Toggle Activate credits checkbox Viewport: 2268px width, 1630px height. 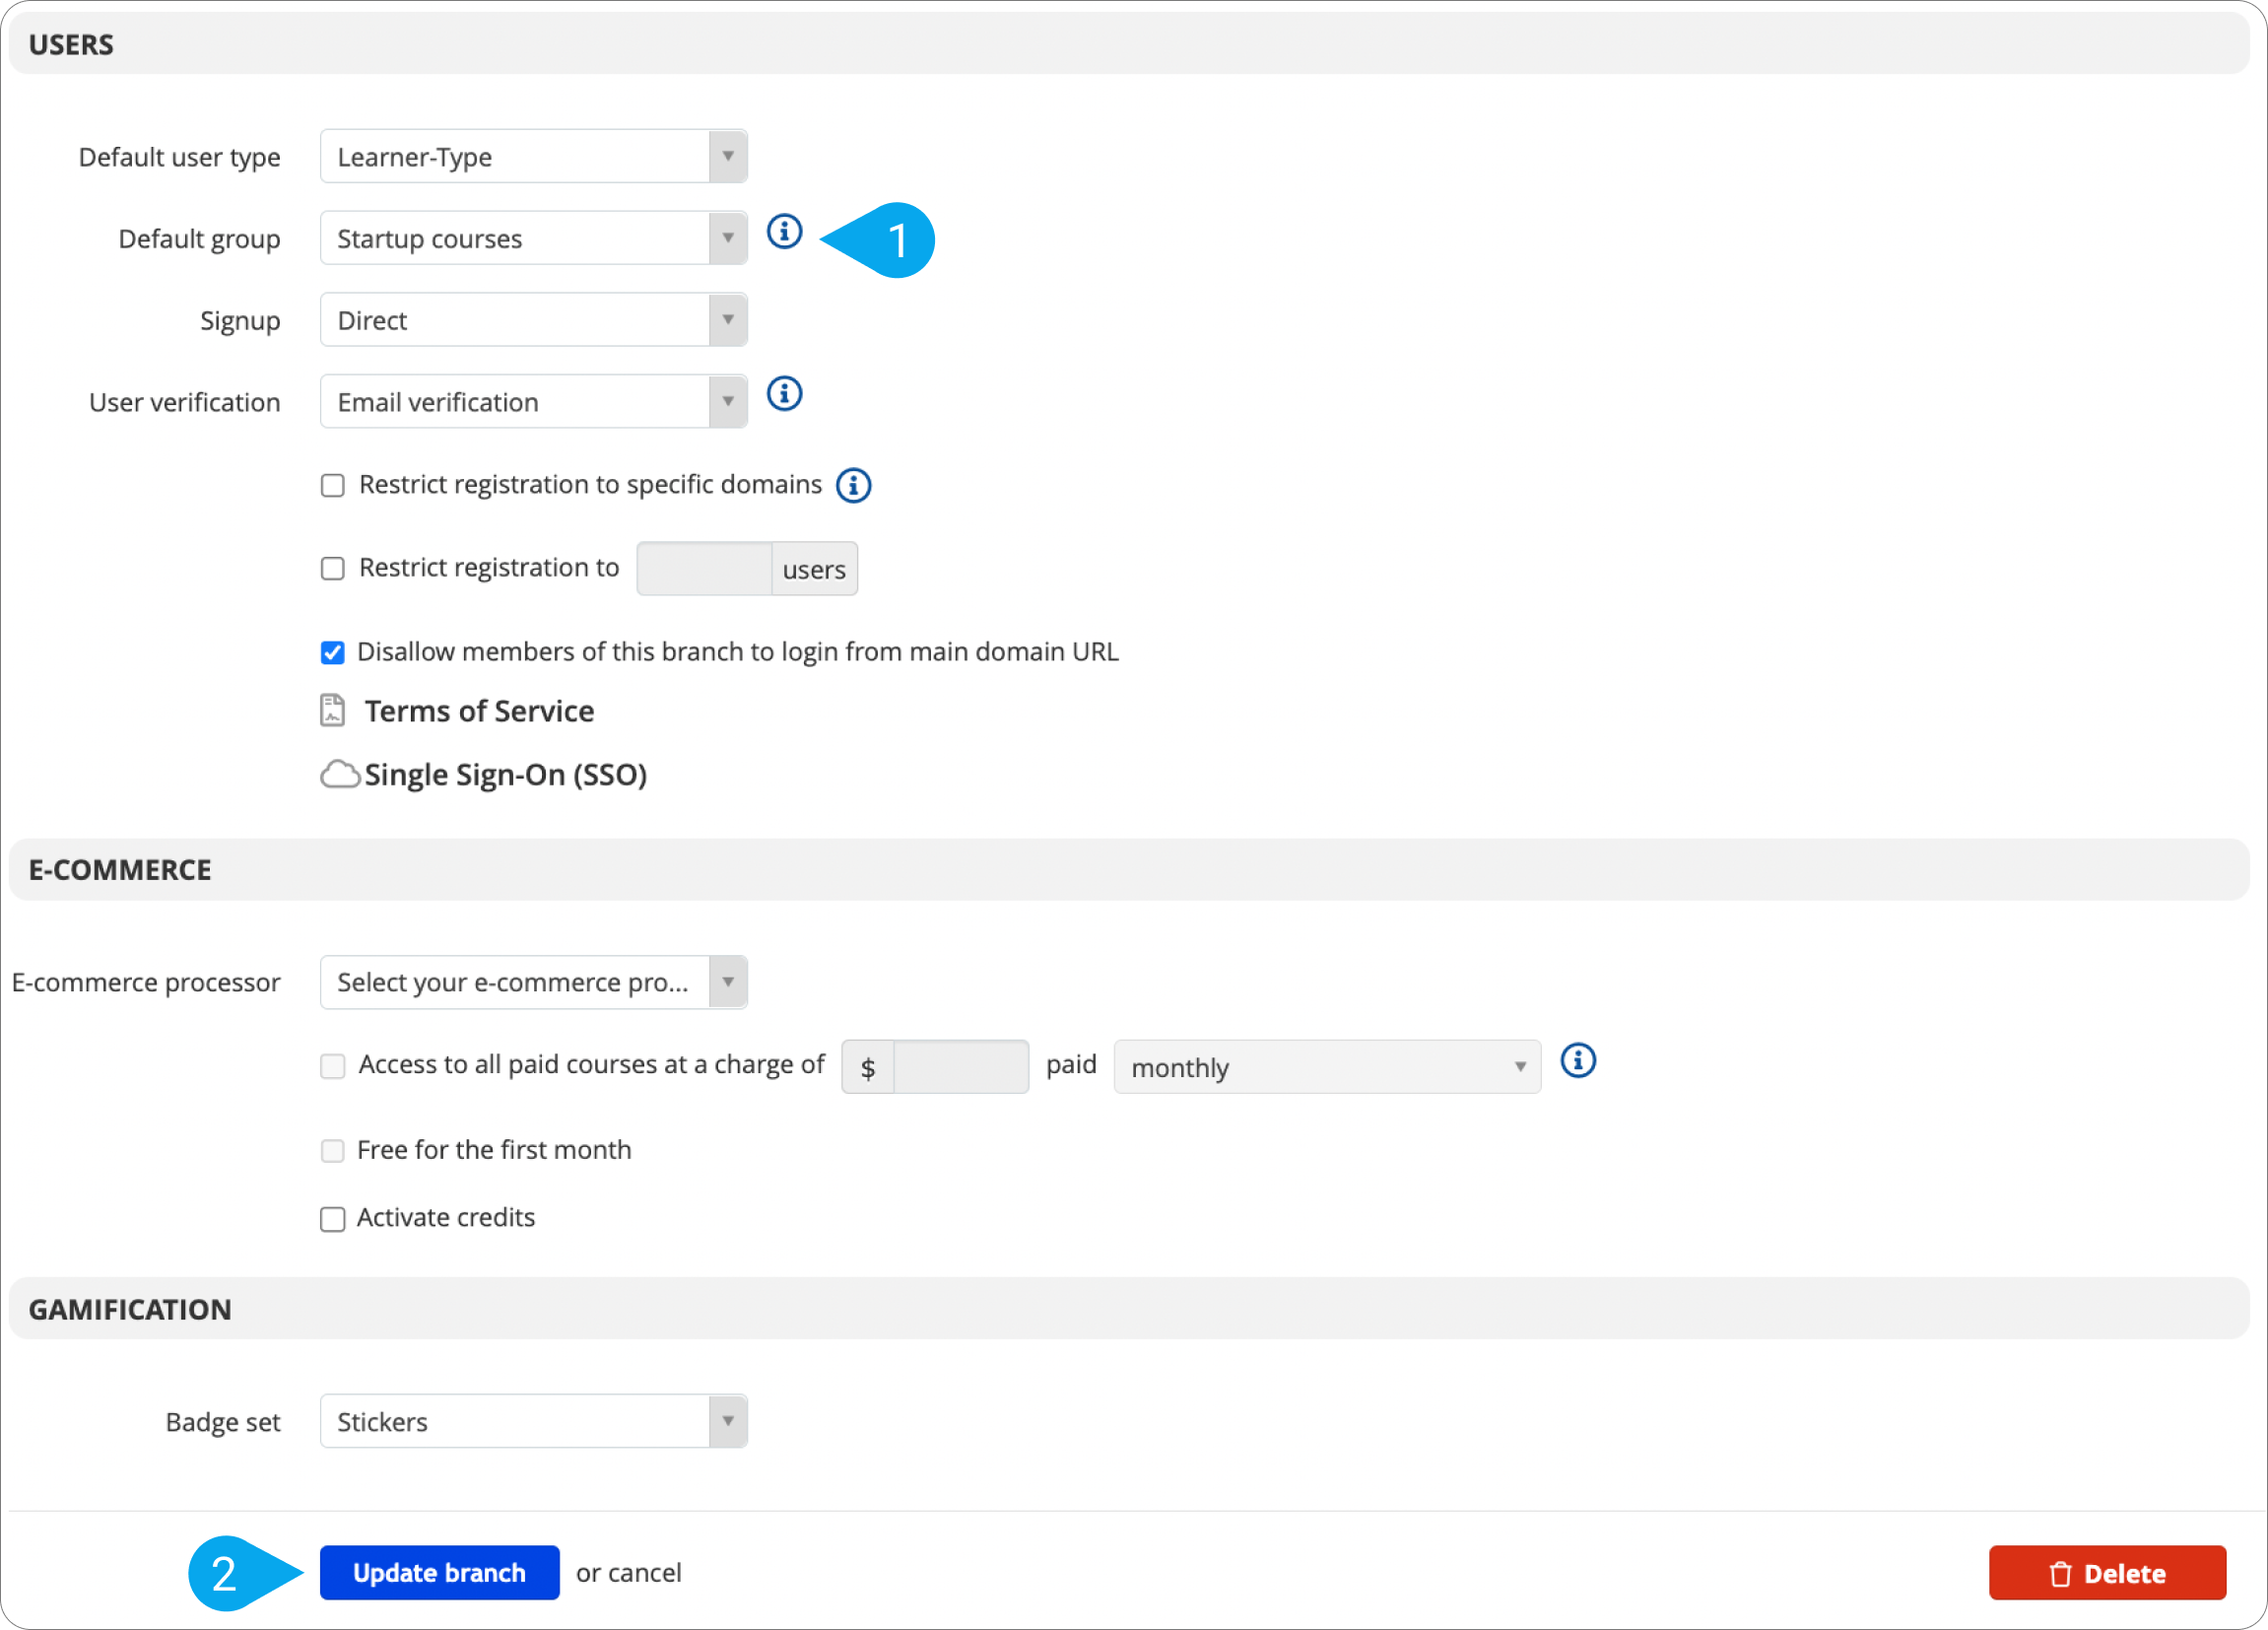point(333,1219)
